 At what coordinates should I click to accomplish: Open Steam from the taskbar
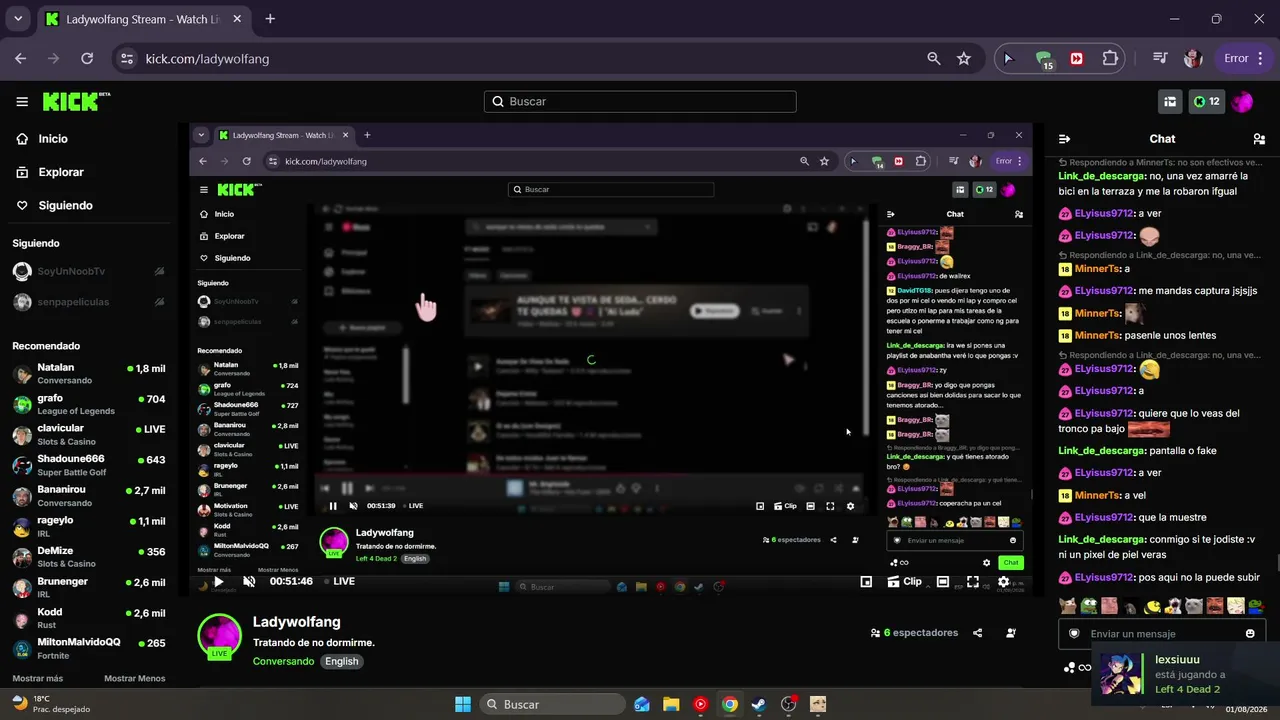point(759,704)
